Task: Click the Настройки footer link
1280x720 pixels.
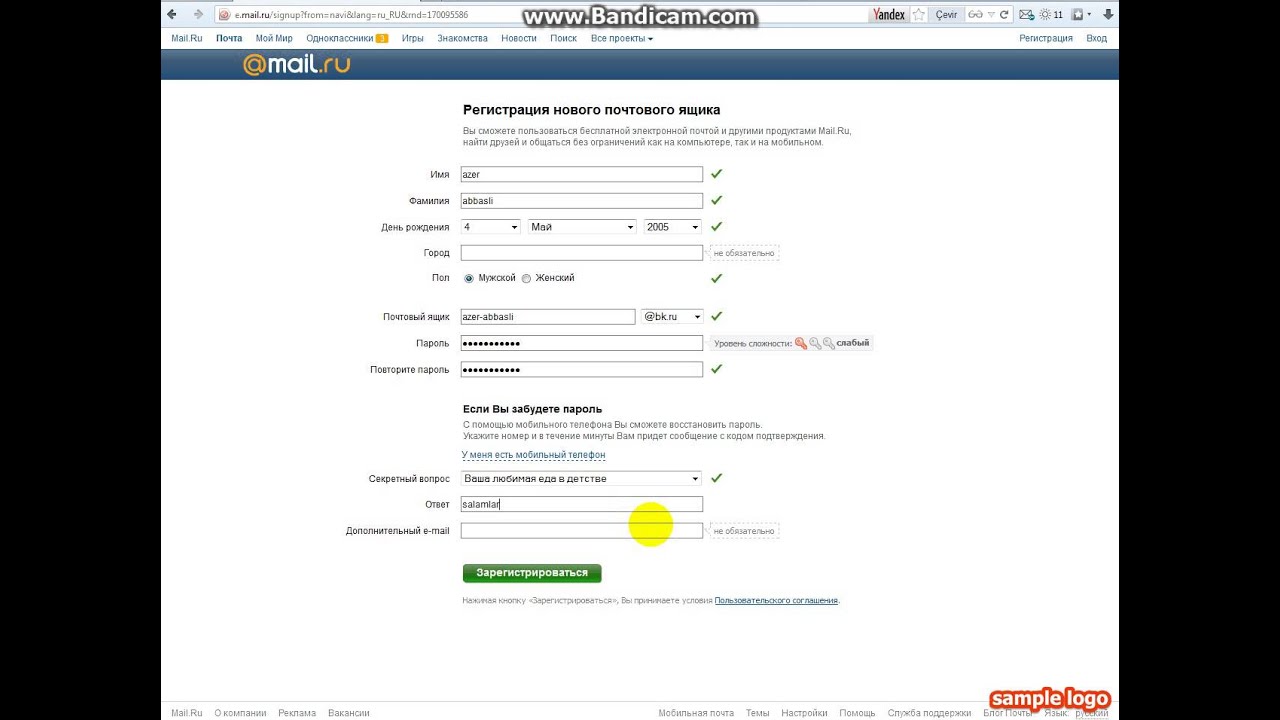Action: (x=804, y=713)
